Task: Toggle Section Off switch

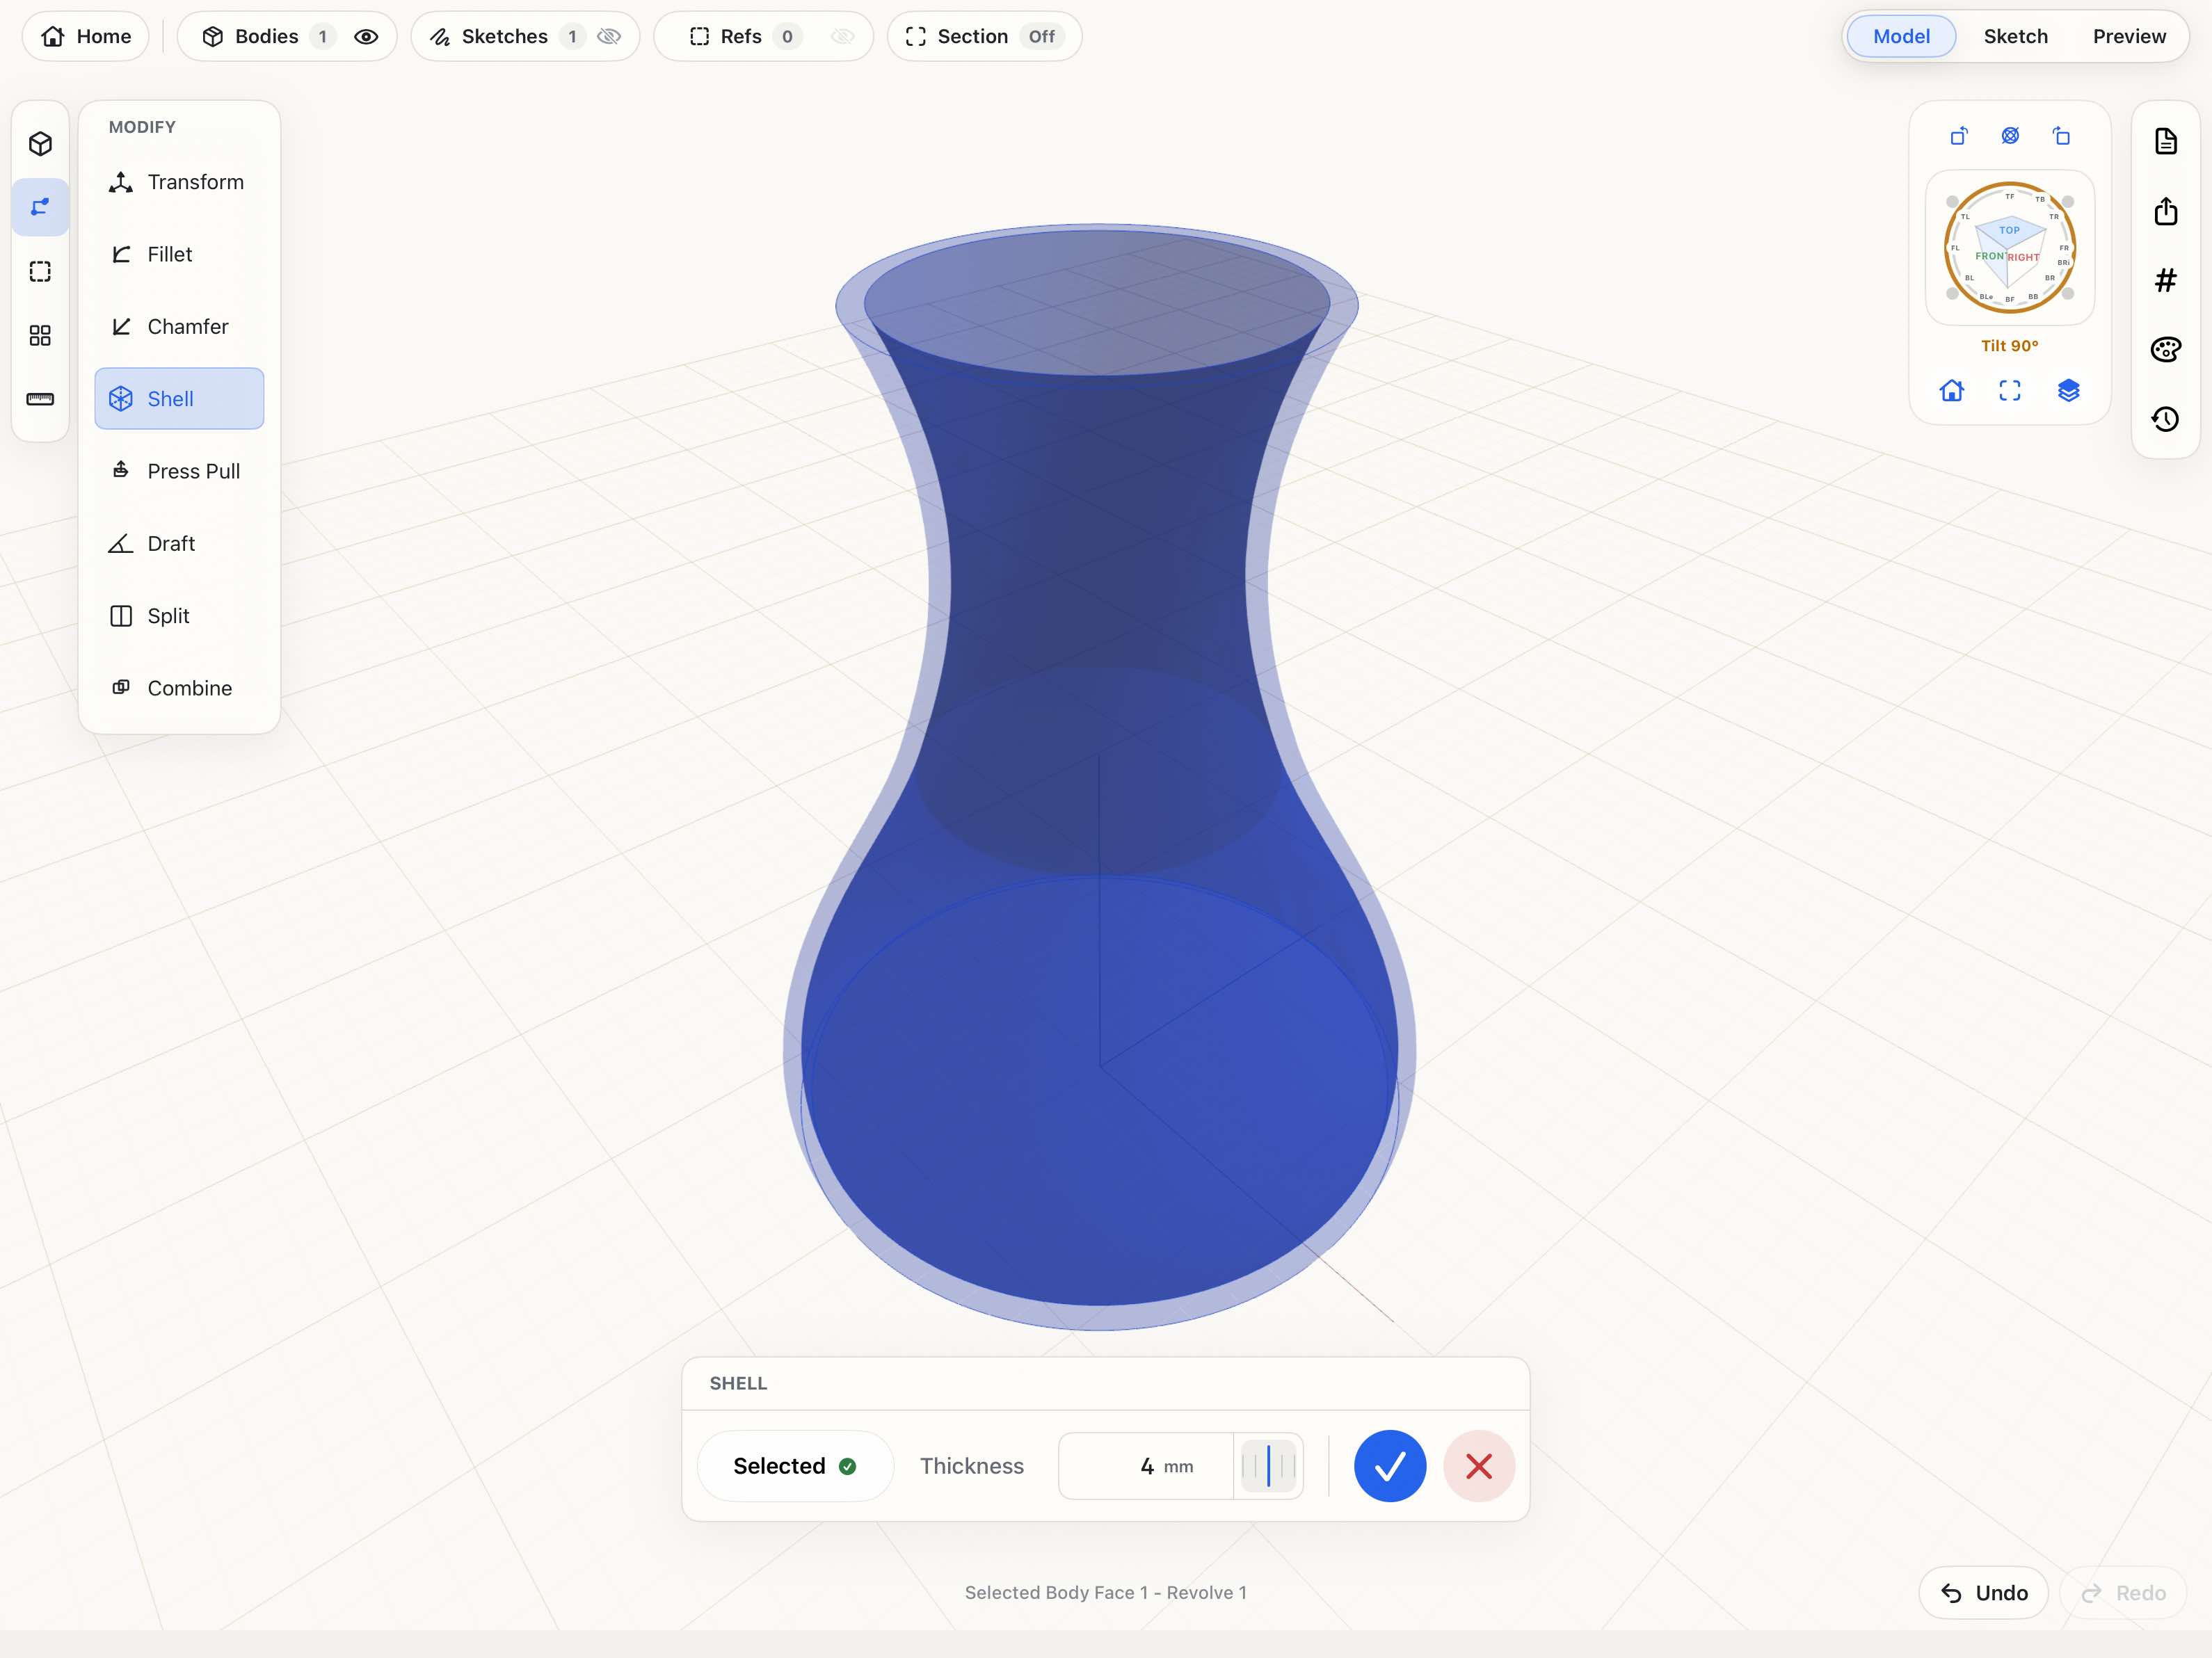Action: point(1041,37)
